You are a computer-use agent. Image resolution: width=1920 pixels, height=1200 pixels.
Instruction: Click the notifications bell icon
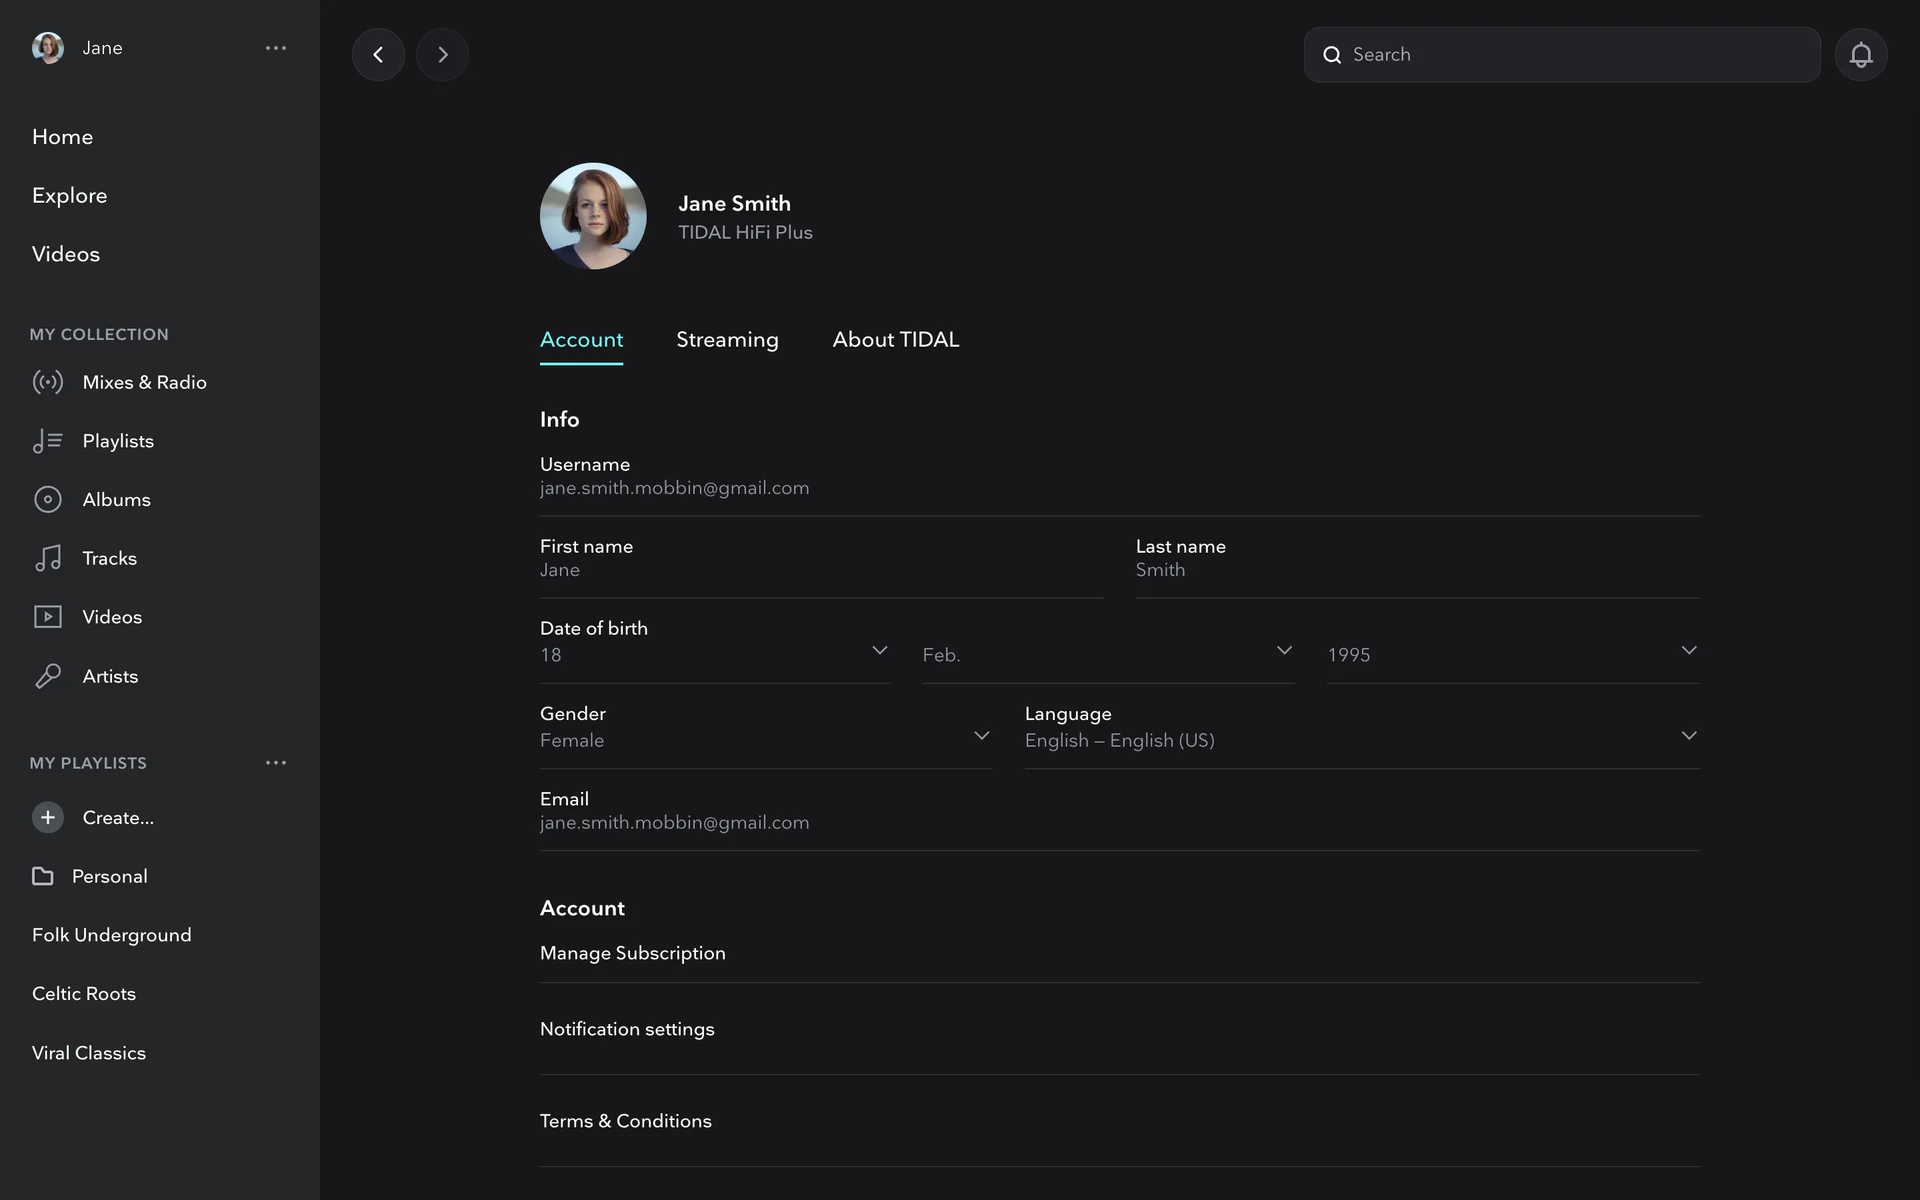(x=1860, y=55)
